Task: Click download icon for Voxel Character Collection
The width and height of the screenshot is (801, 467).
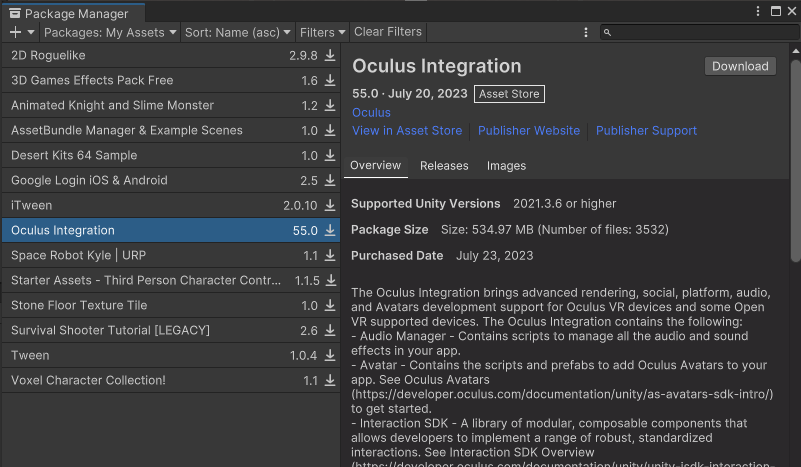Action: (x=330, y=381)
